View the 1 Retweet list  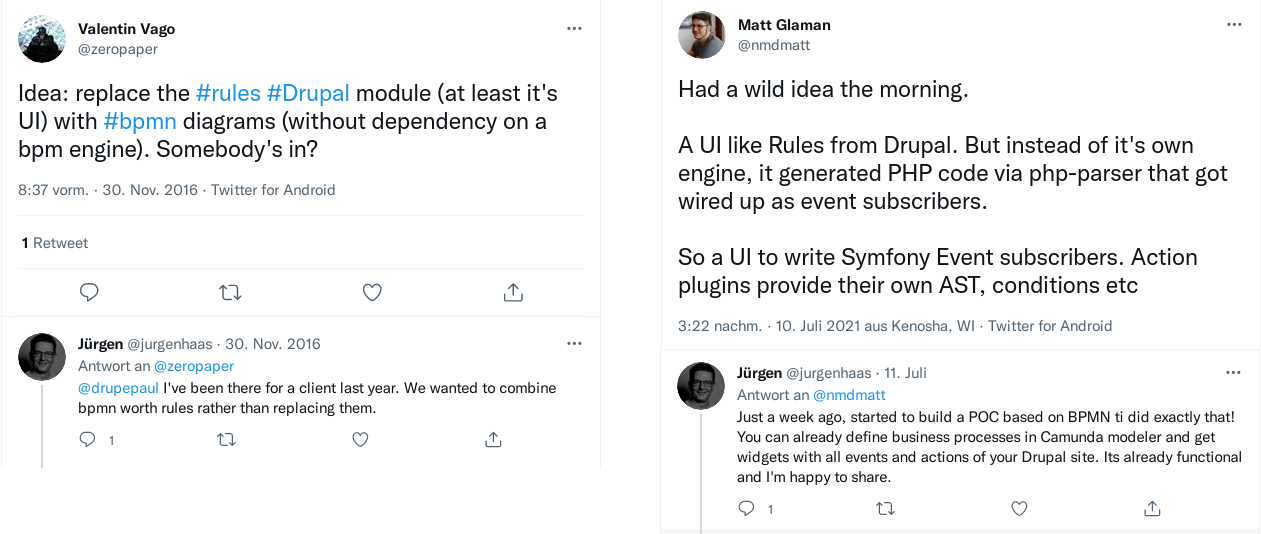54,243
